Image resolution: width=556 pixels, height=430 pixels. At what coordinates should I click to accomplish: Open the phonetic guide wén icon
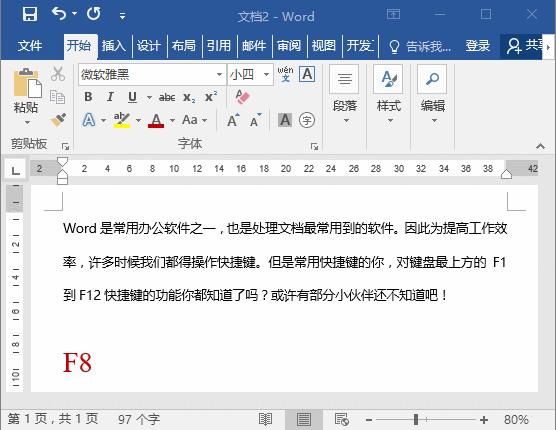coord(286,74)
